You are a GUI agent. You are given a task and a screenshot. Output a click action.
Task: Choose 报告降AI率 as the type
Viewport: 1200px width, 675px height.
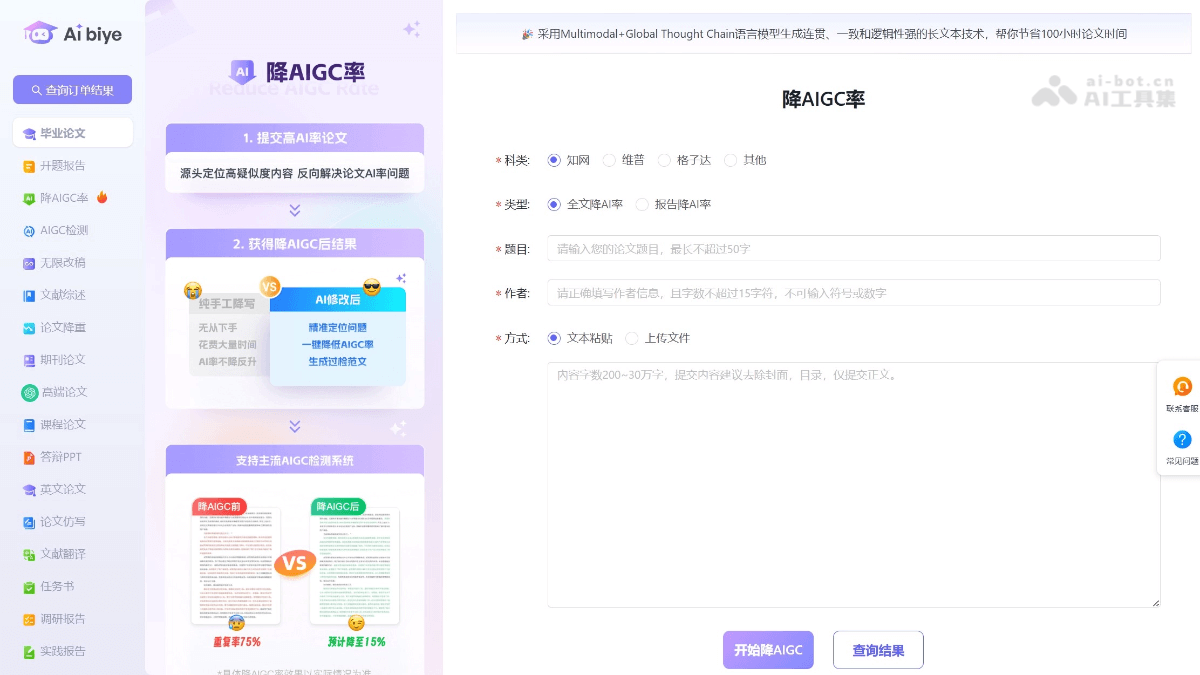tap(642, 204)
